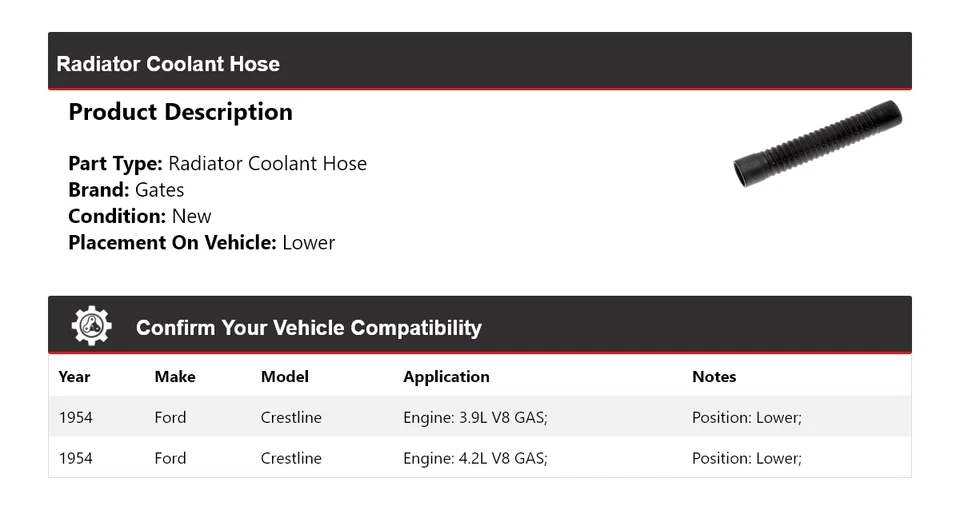The image size is (960, 510).
Task: Select the Confirm Your Vehicle Compatibility heading
Action: coord(308,328)
